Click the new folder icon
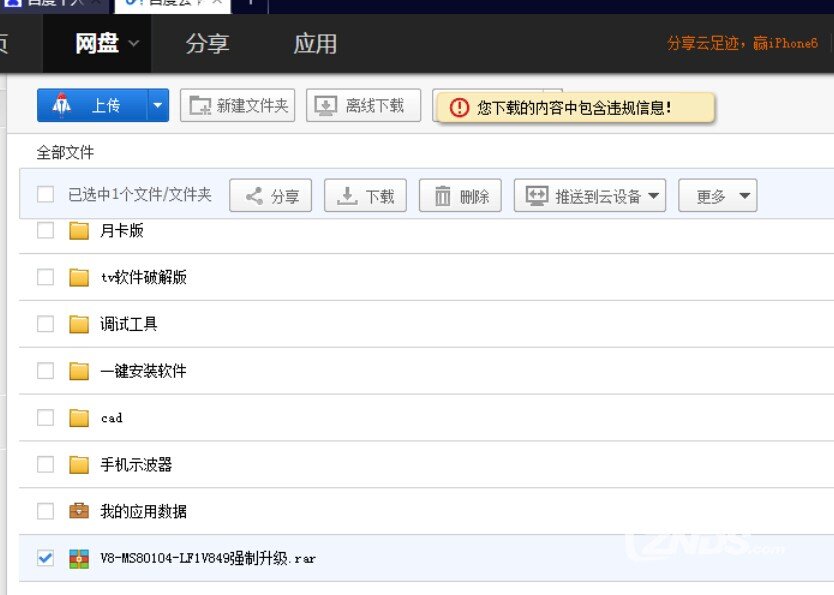 coord(201,105)
